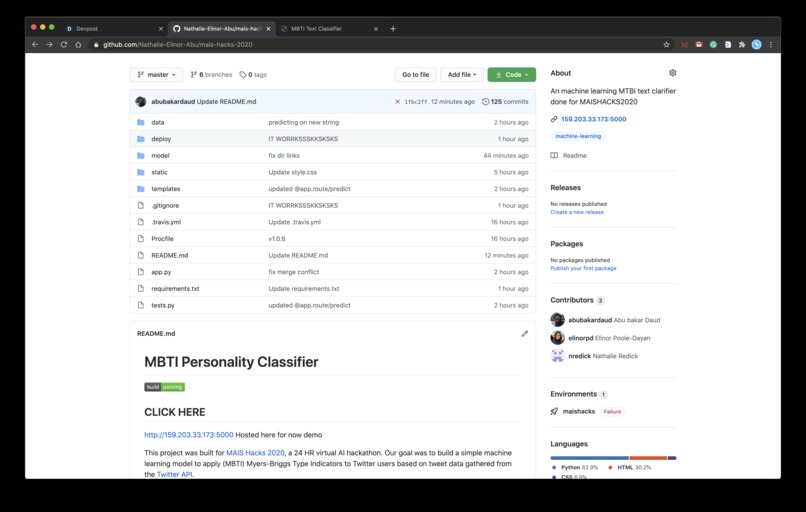Viewport: 806px width, 512px height.
Task: Bookmark page with star icon
Action: (x=666, y=45)
